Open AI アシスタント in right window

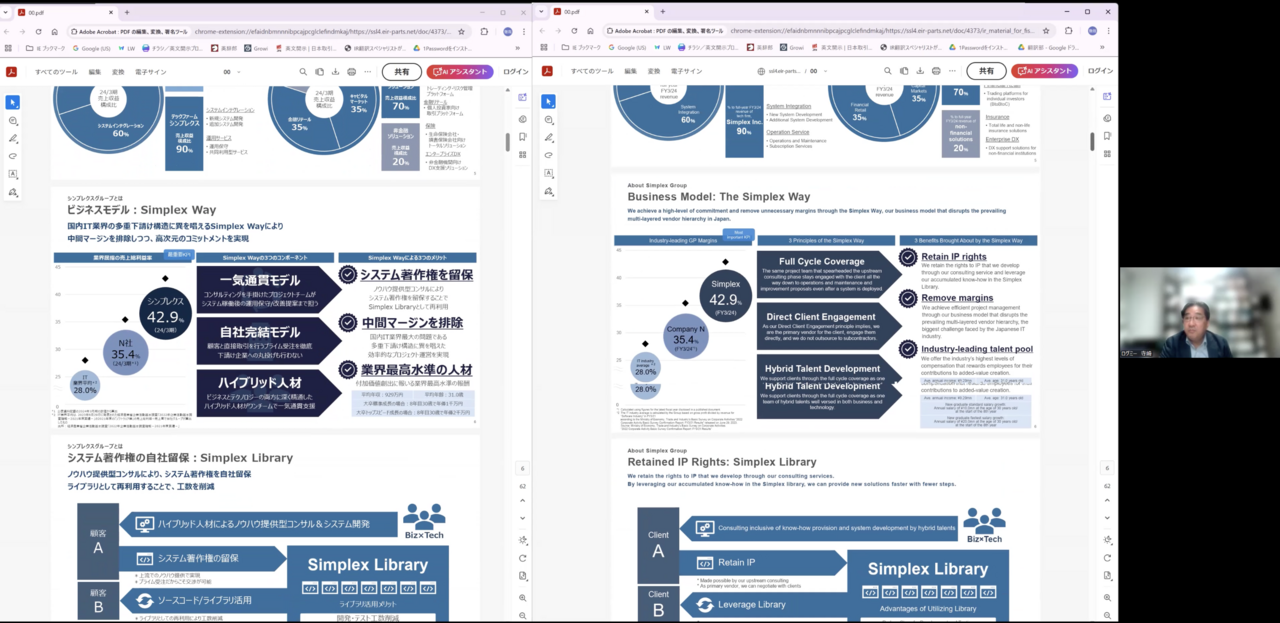[x=1045, y=72]
